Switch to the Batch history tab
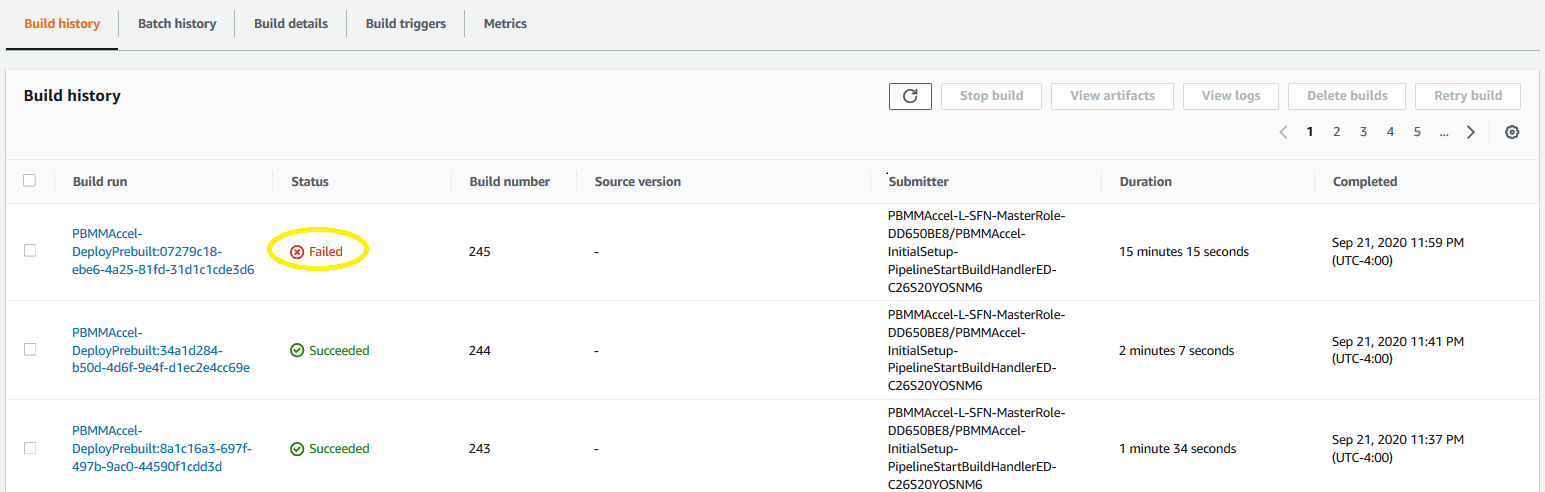The width and height of the screenshot is (1545, 492). [x=177, y=24]
